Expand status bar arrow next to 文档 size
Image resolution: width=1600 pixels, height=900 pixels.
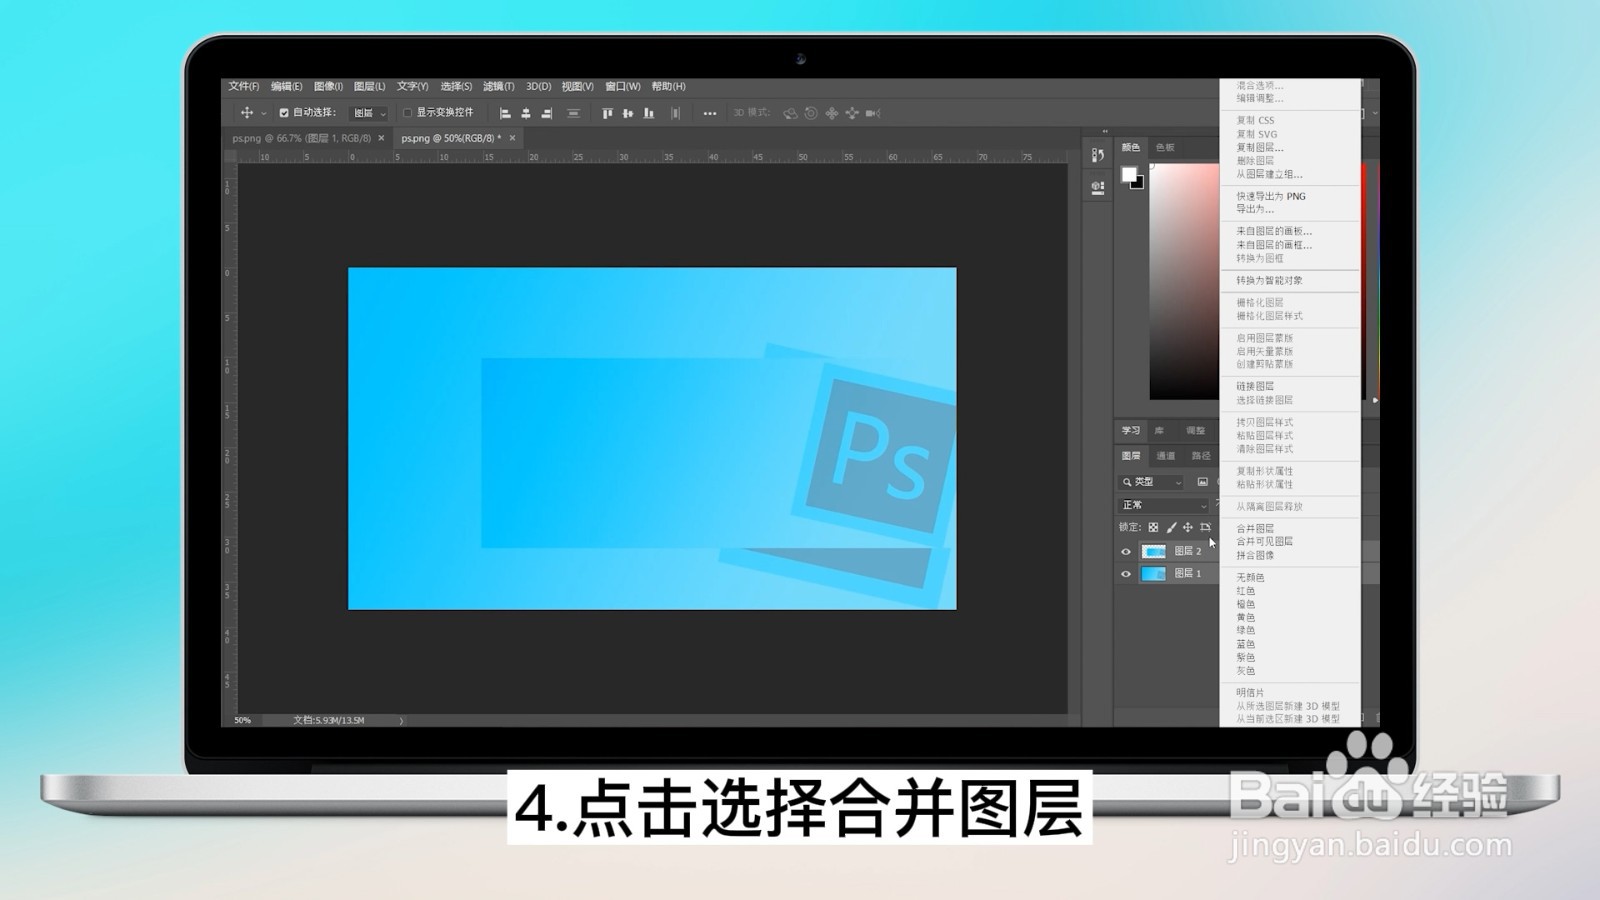[401, 720]
